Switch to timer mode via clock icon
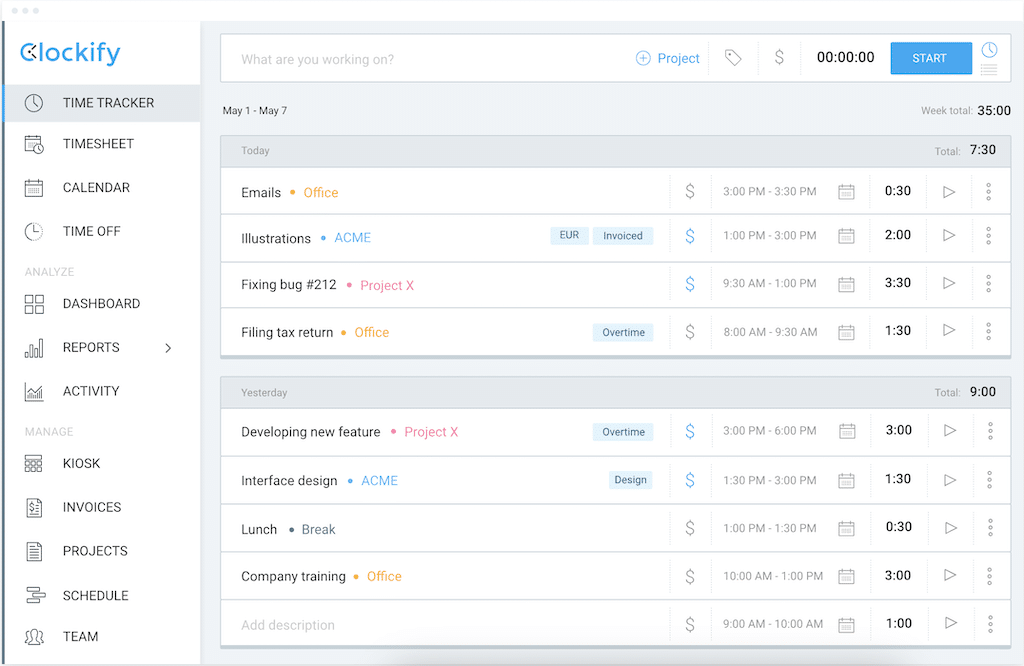Image resolution: width=1024 pixels, height=666 pixels. [989, 50]
